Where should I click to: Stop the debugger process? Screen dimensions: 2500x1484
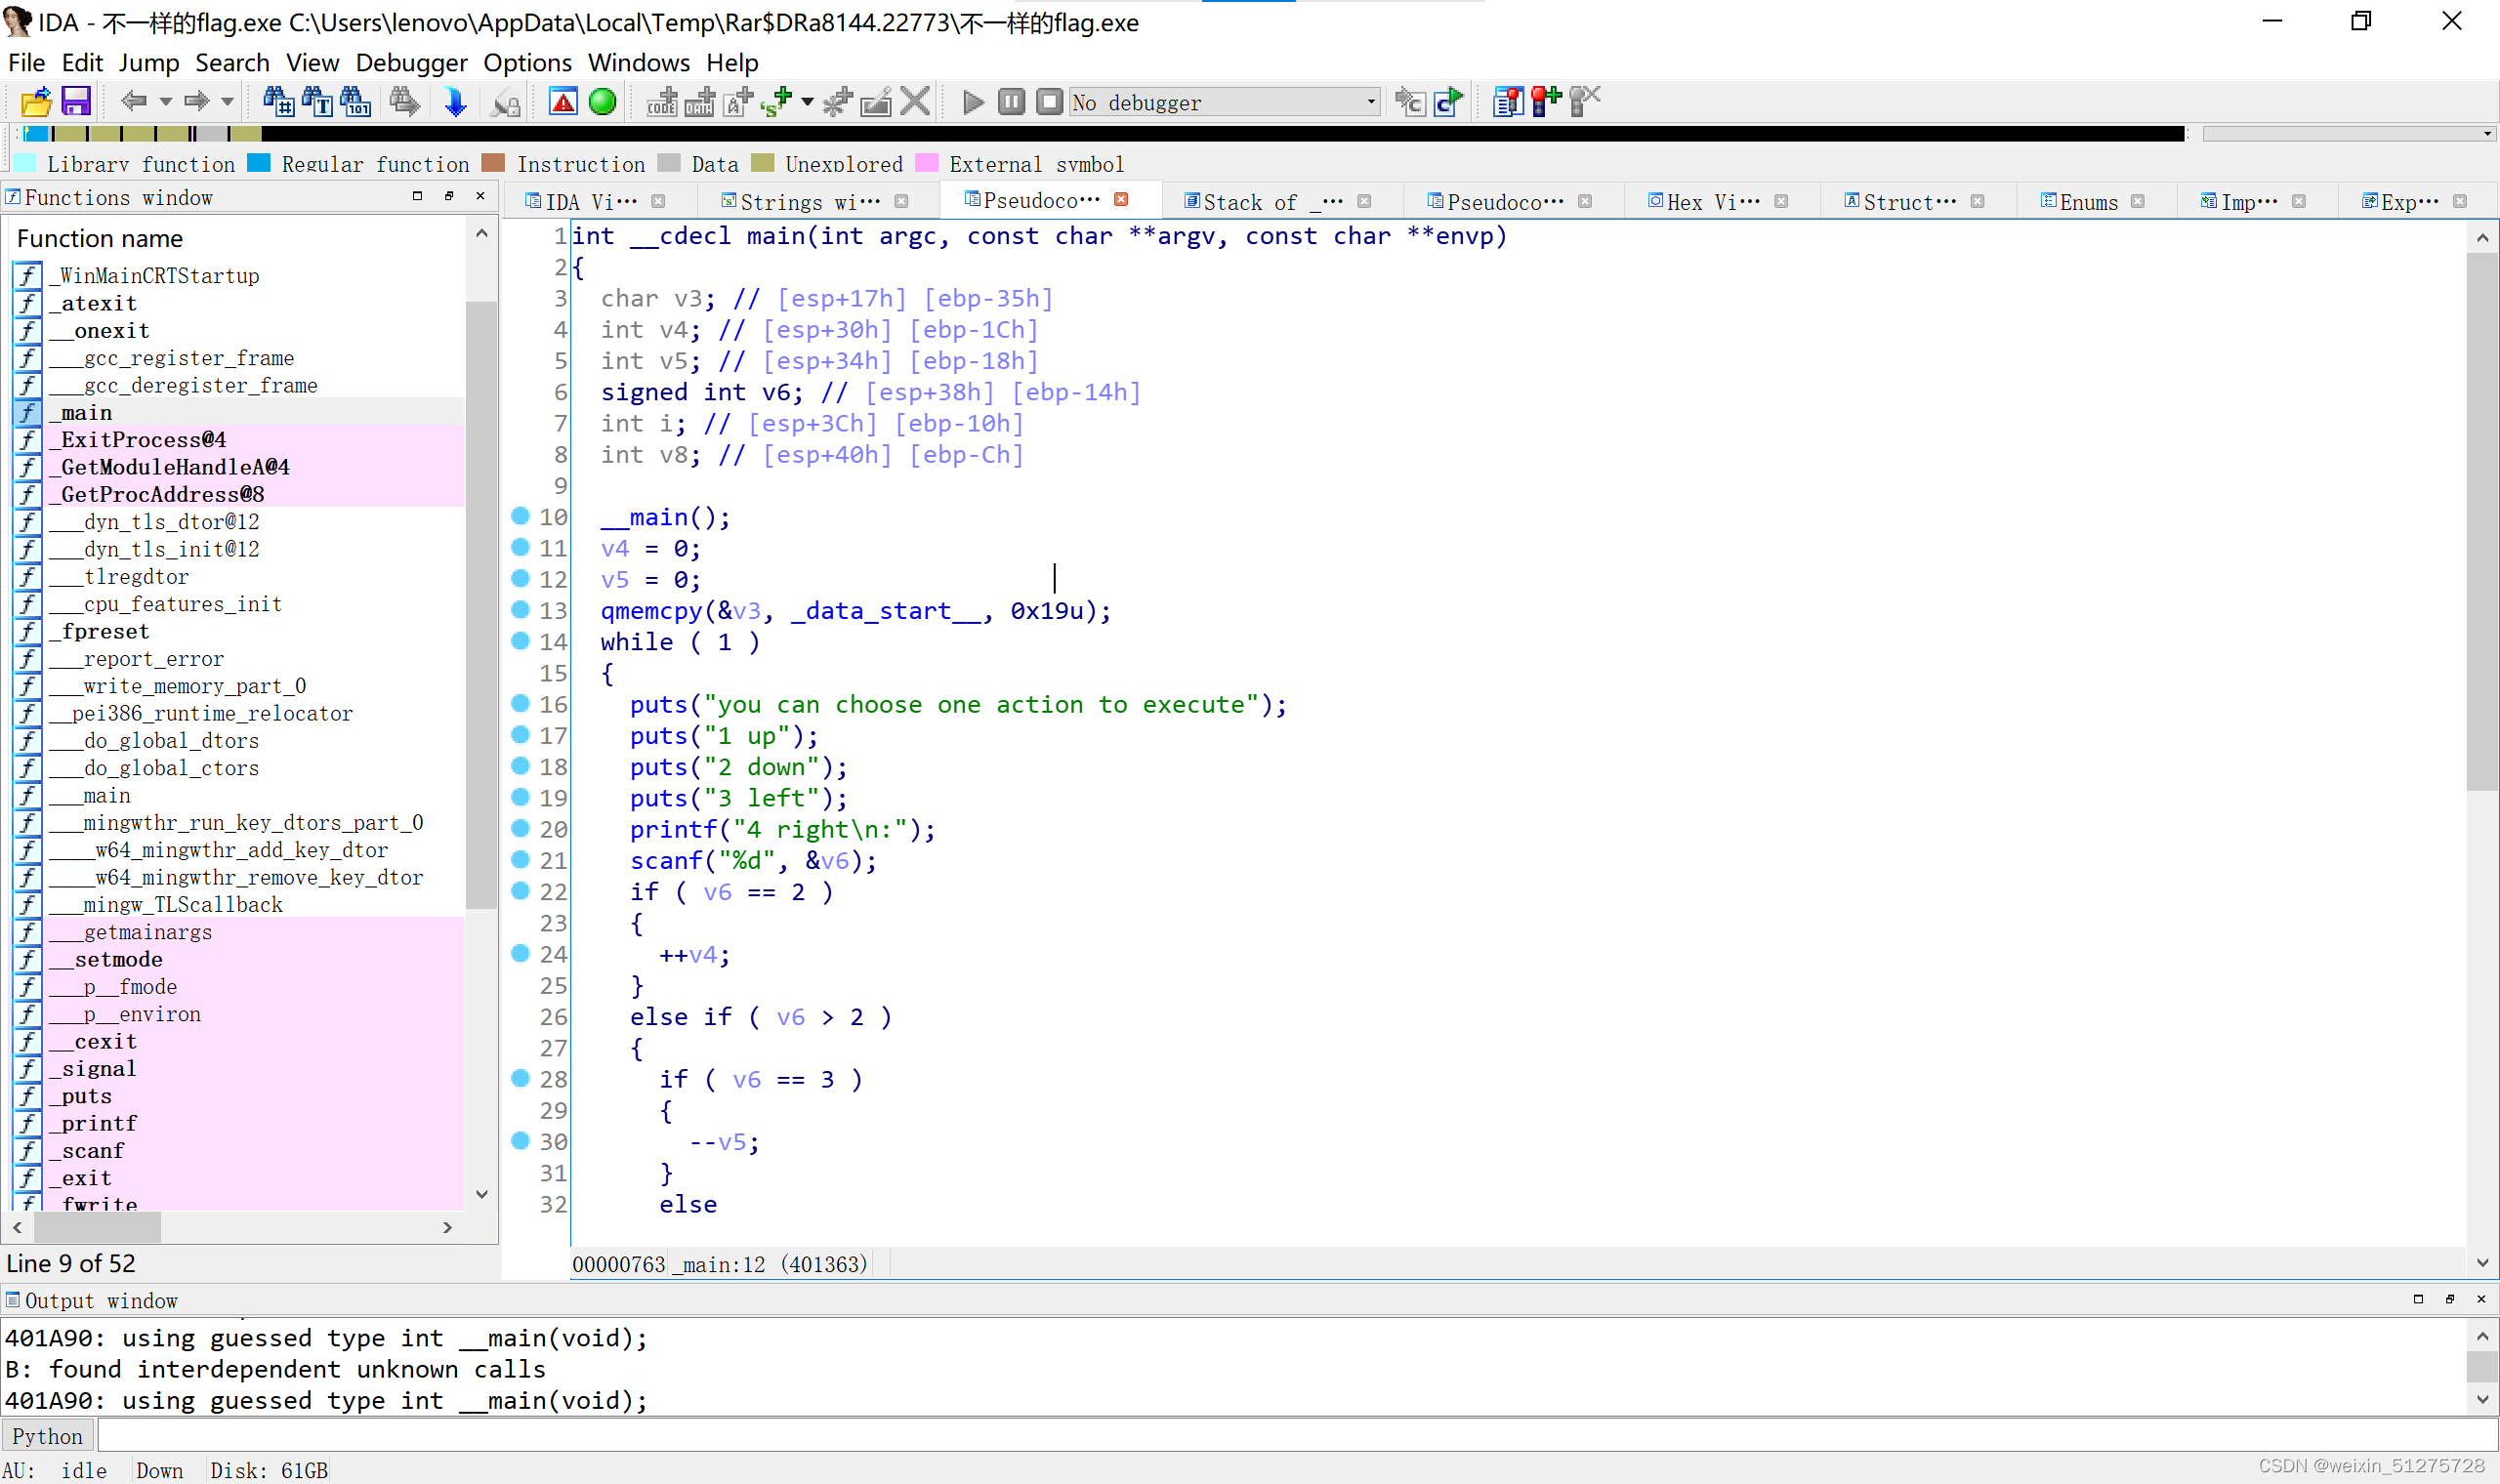[x=1049, y=102]
